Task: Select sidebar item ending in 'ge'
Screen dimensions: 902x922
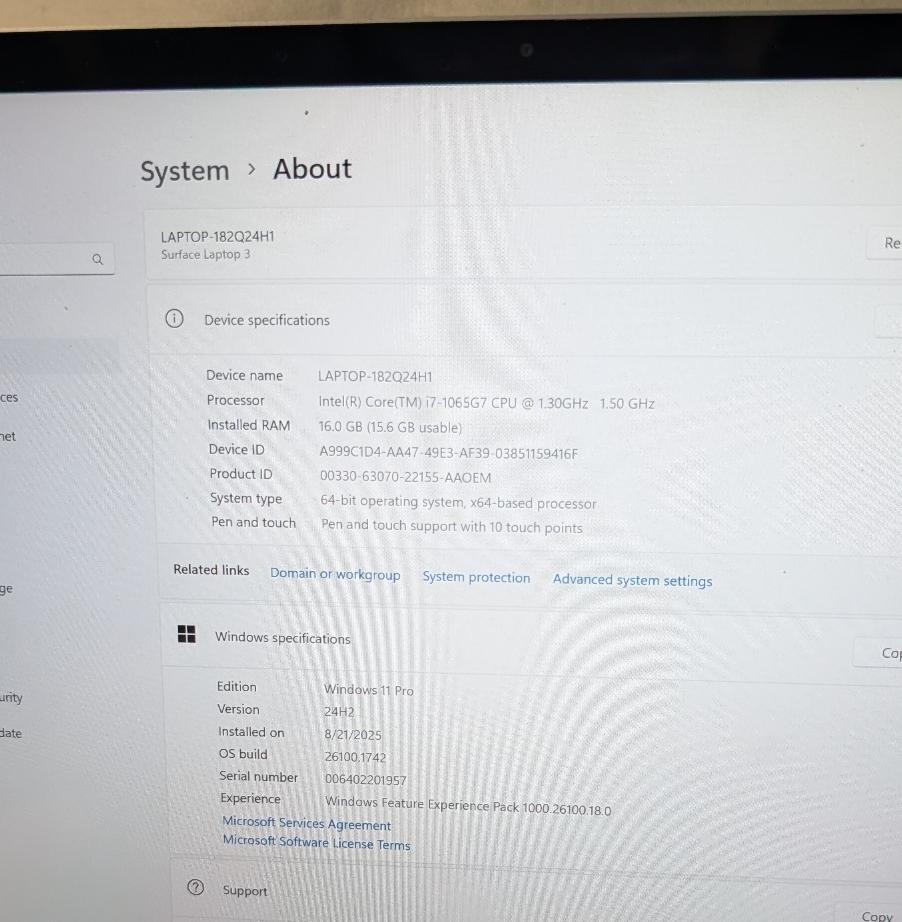Action: pyautogui.click(x=6, y=589)
